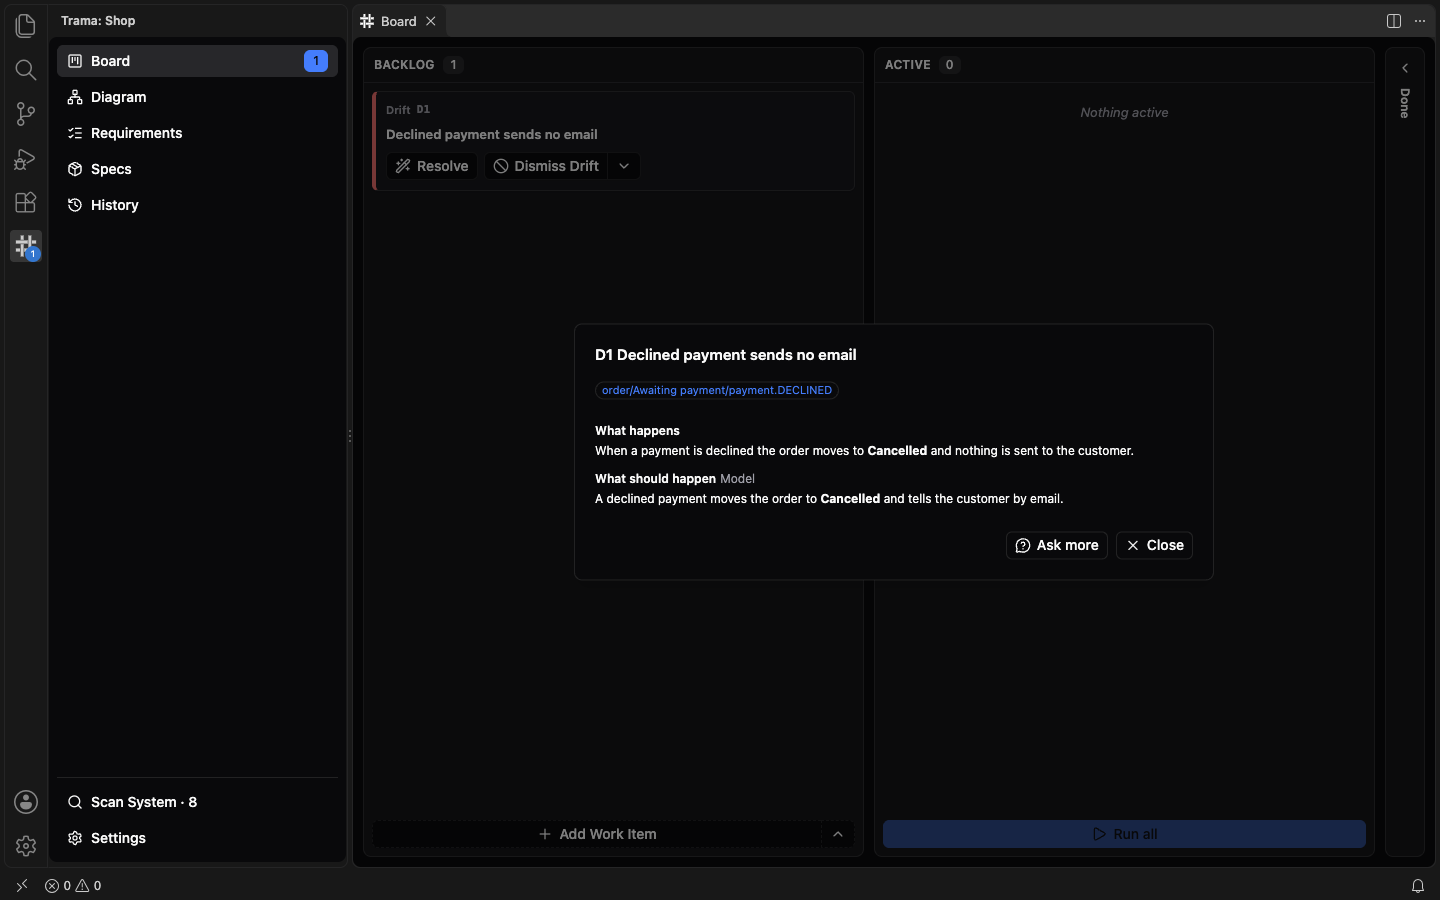Viewport: 1440px width, 900px height.
Task: Open Source Control icon
Action: coord(26,114)
